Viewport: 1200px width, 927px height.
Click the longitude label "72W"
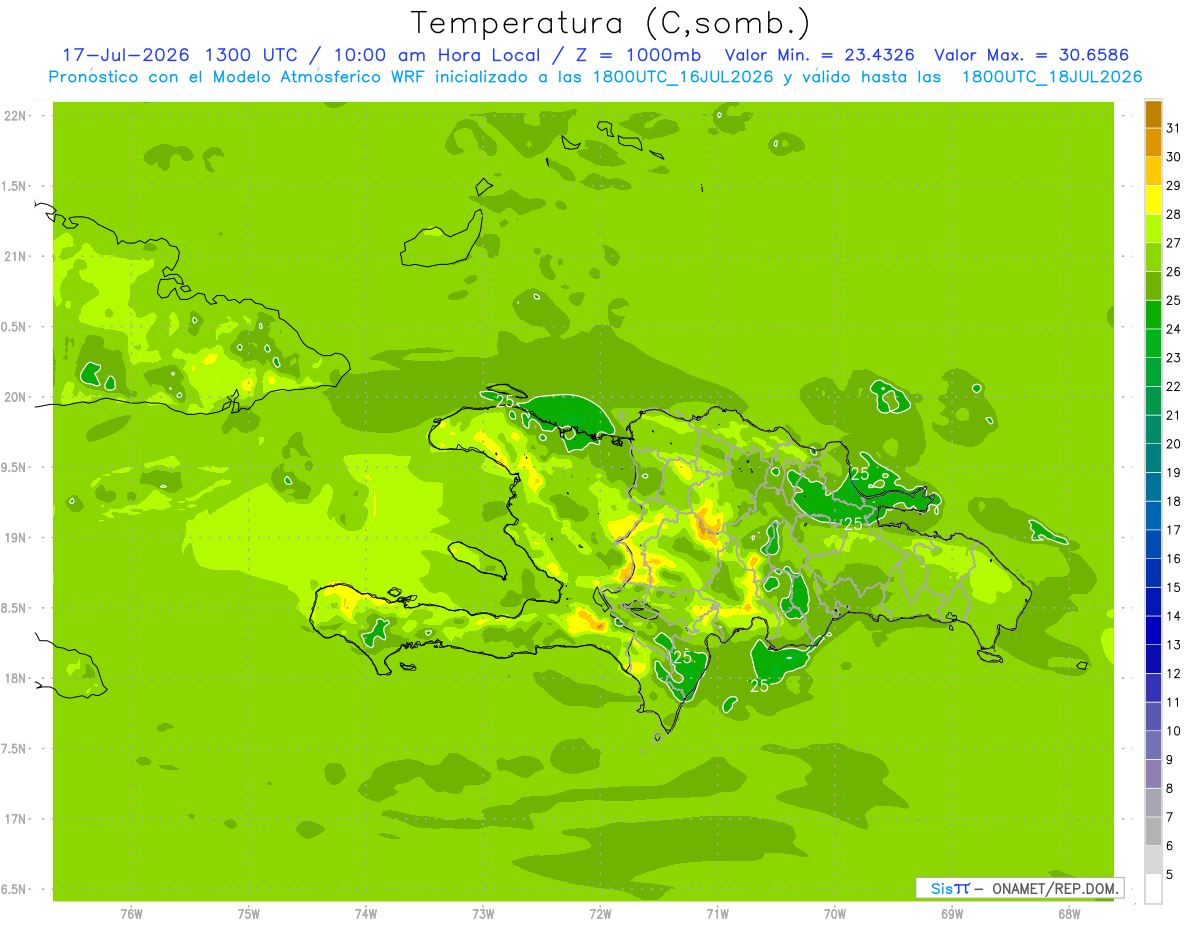600,915
